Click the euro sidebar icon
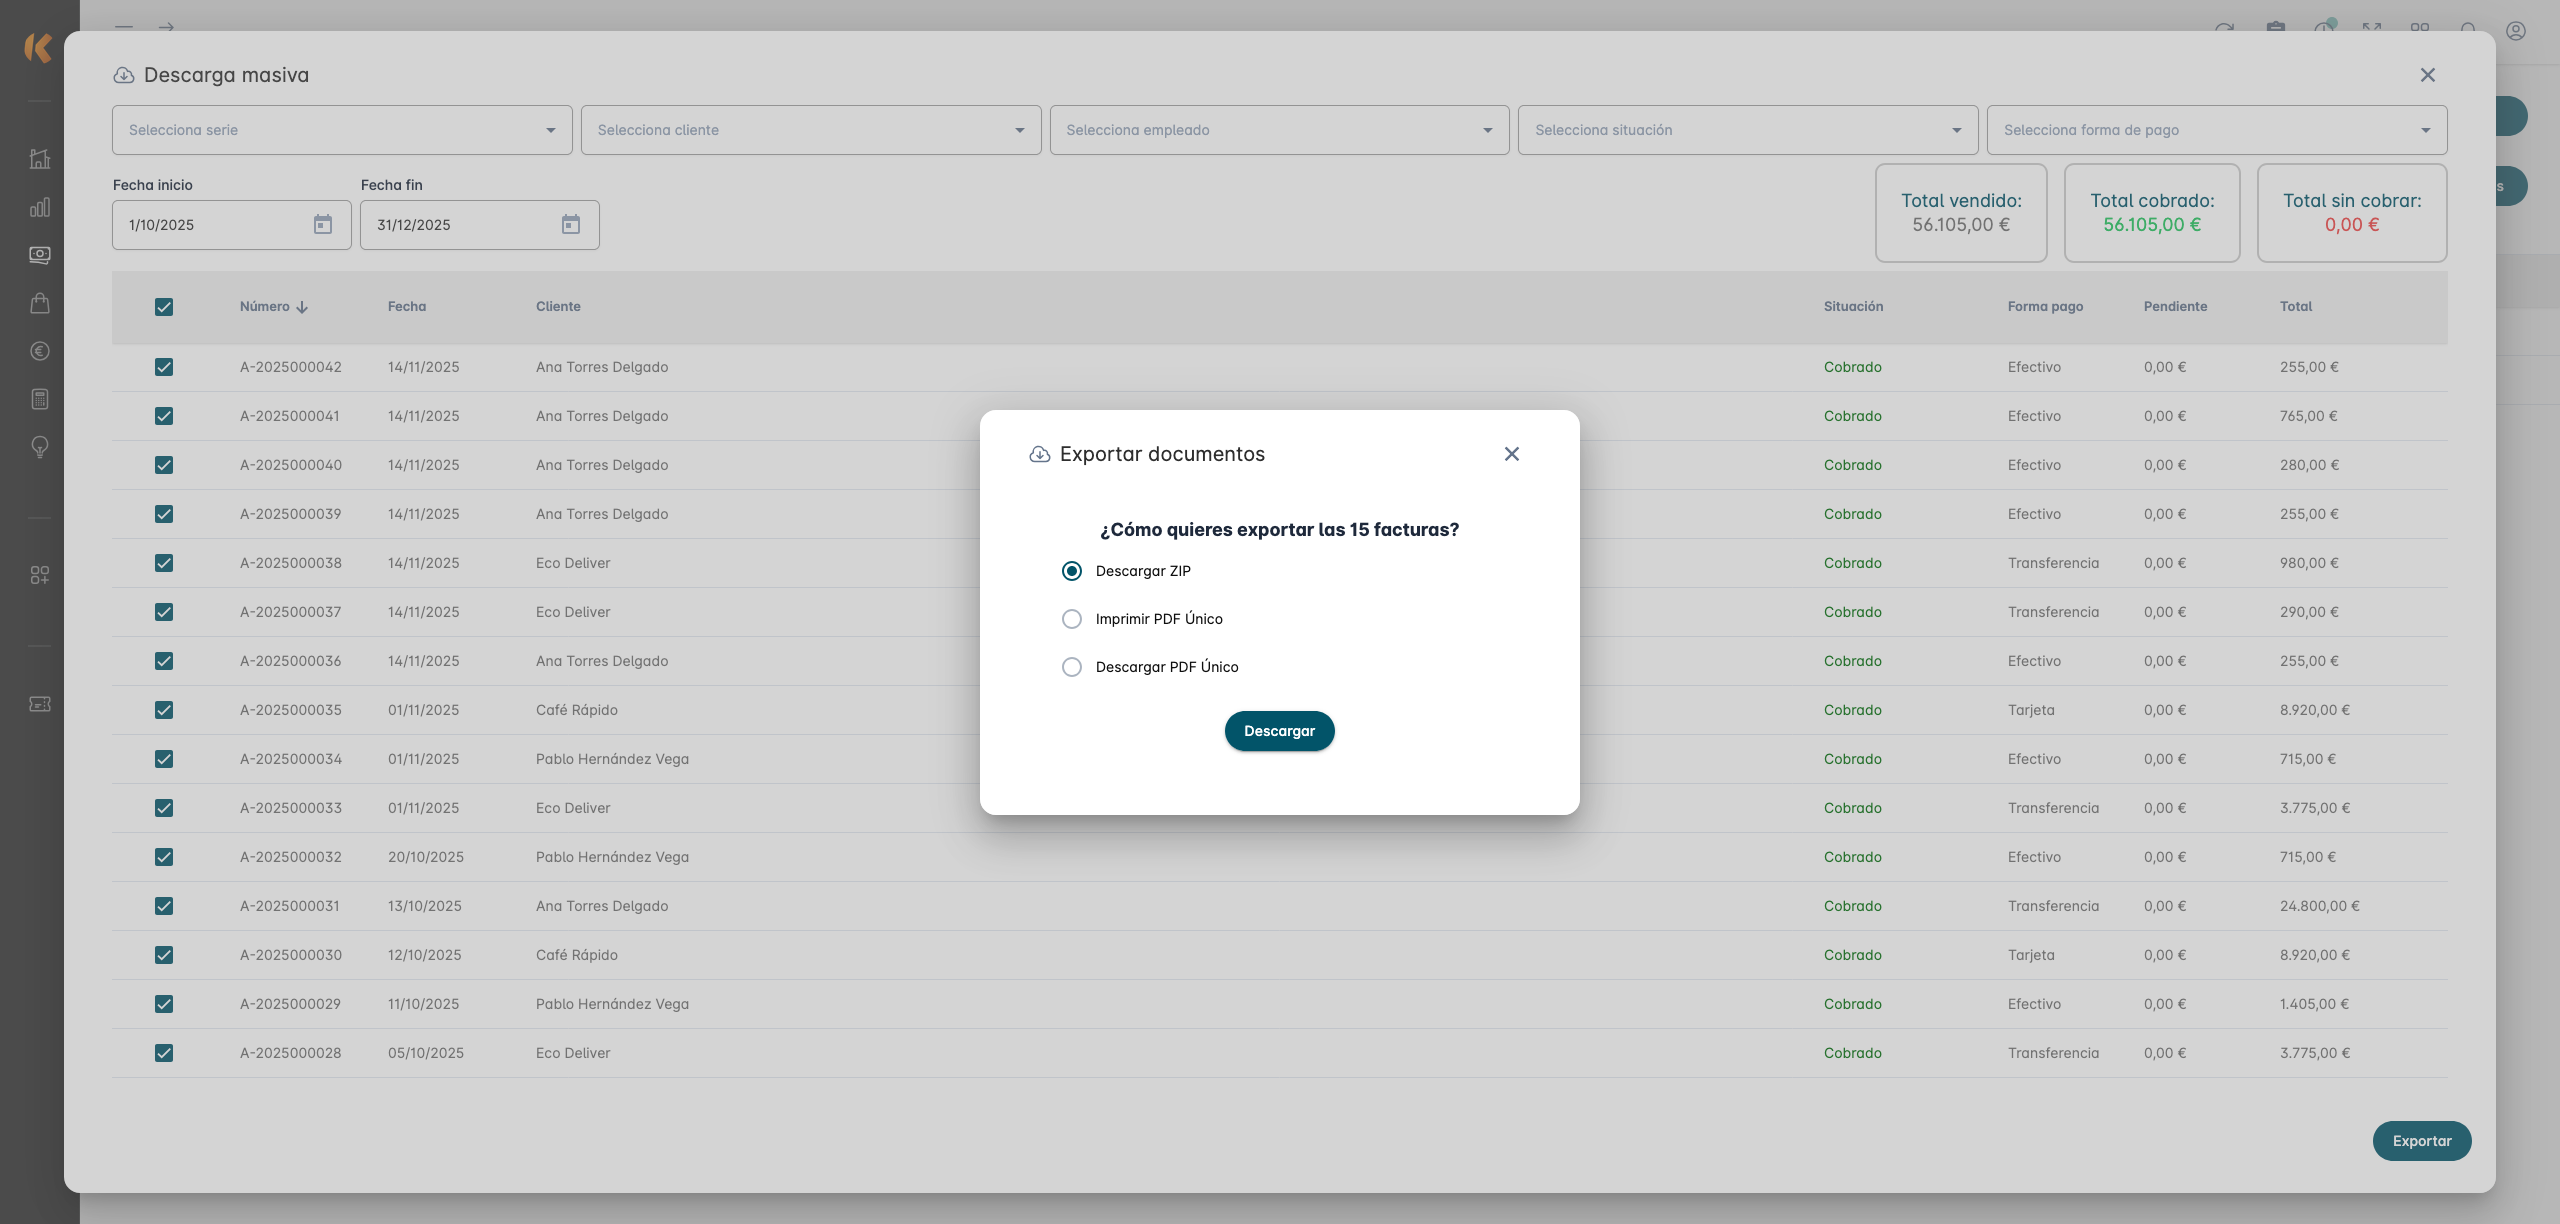This screenshot has height=1224, width=2560. (x=40, y=351)
